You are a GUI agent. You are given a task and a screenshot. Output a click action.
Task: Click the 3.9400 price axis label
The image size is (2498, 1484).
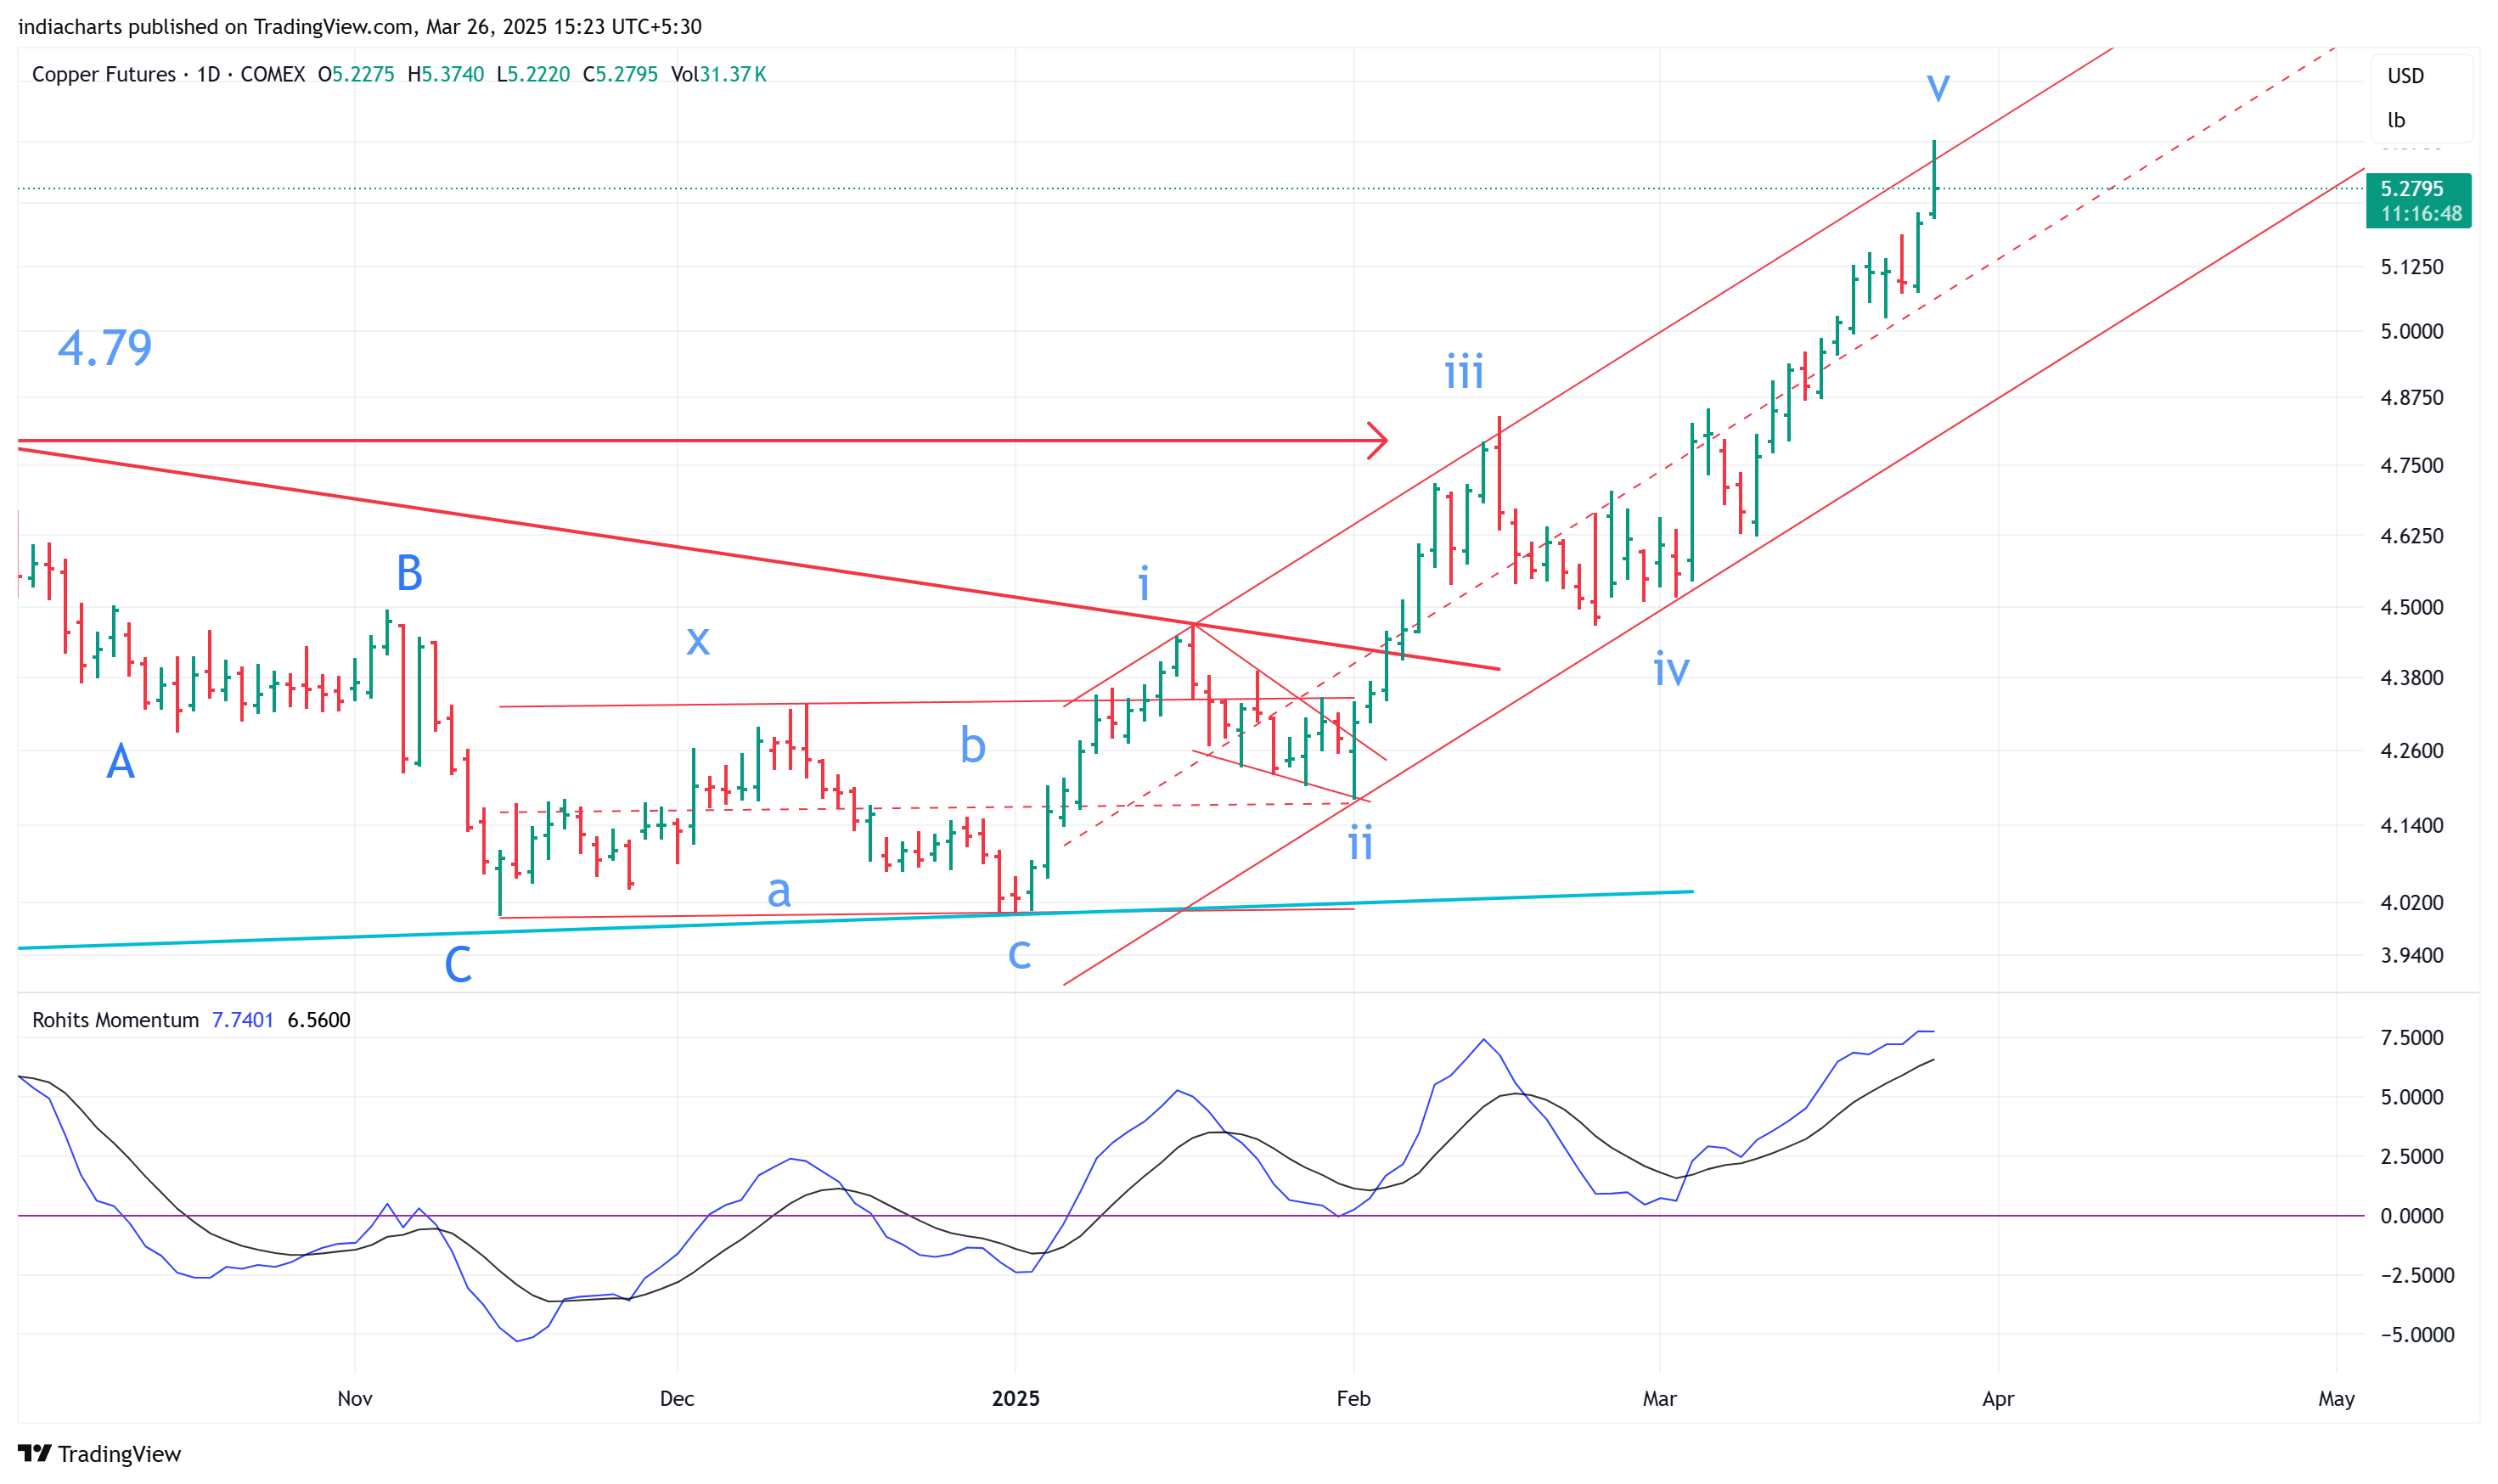pyautogui.click(x=2412, y=955)
